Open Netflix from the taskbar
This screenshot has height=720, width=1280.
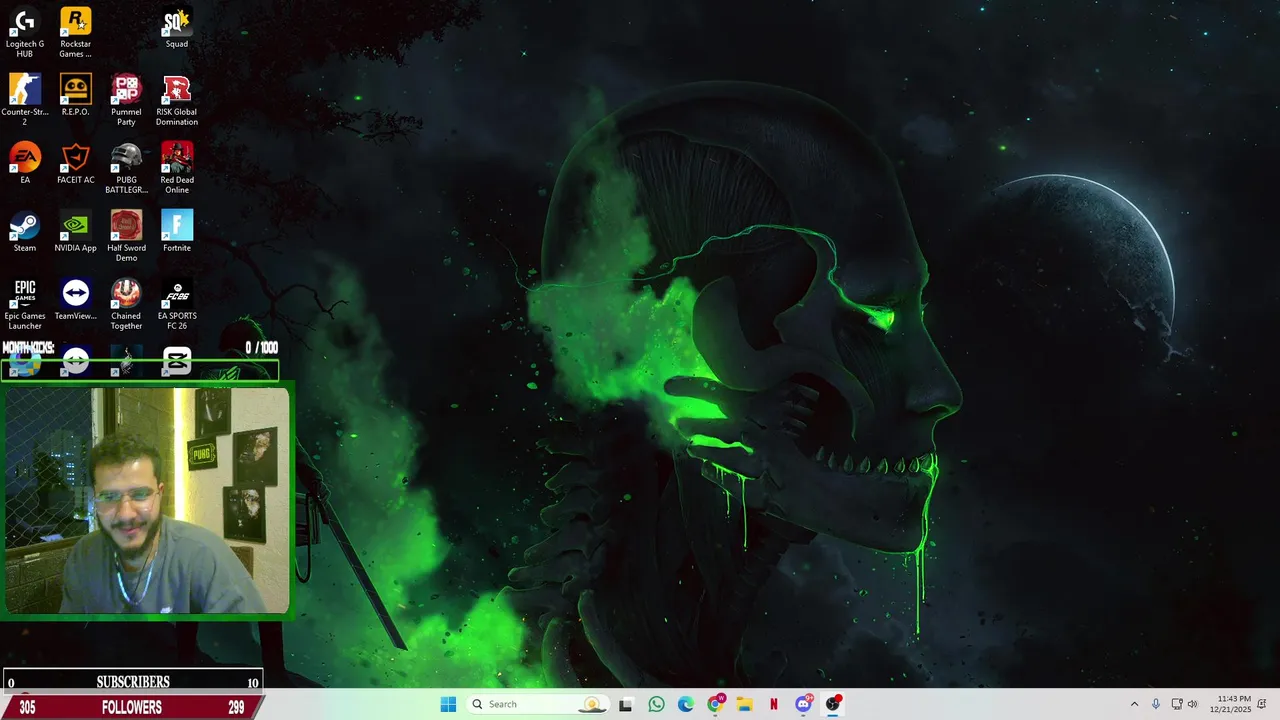point(773,704)
